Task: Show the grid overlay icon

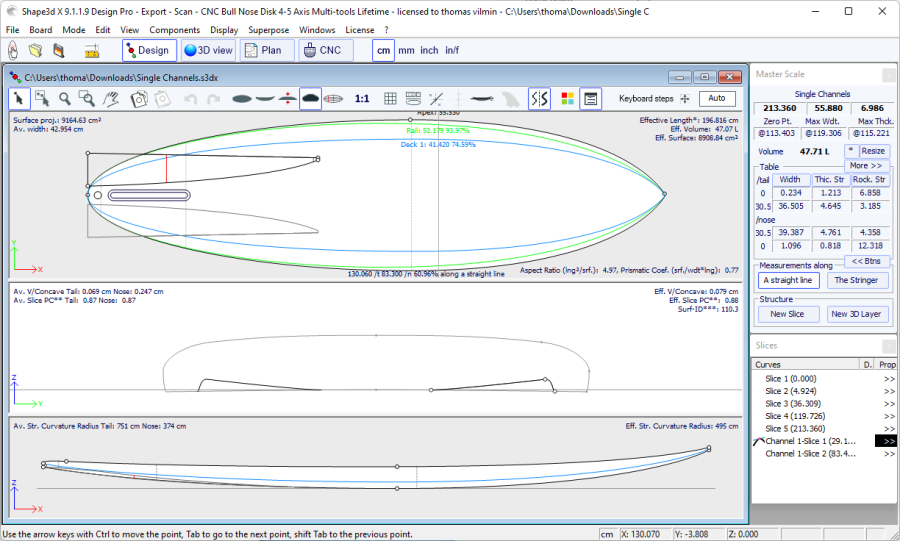Action: (390, 98)
